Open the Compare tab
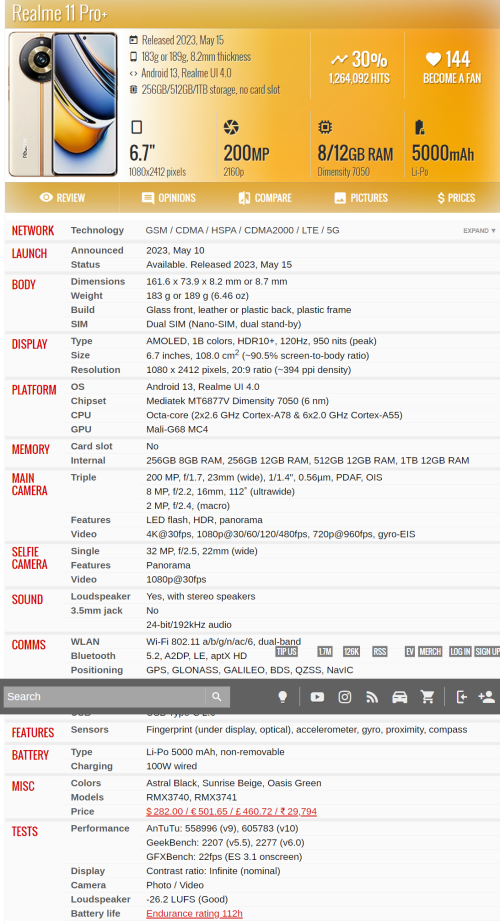The width and height of the screenshot is (500, 924). (265, 198)
